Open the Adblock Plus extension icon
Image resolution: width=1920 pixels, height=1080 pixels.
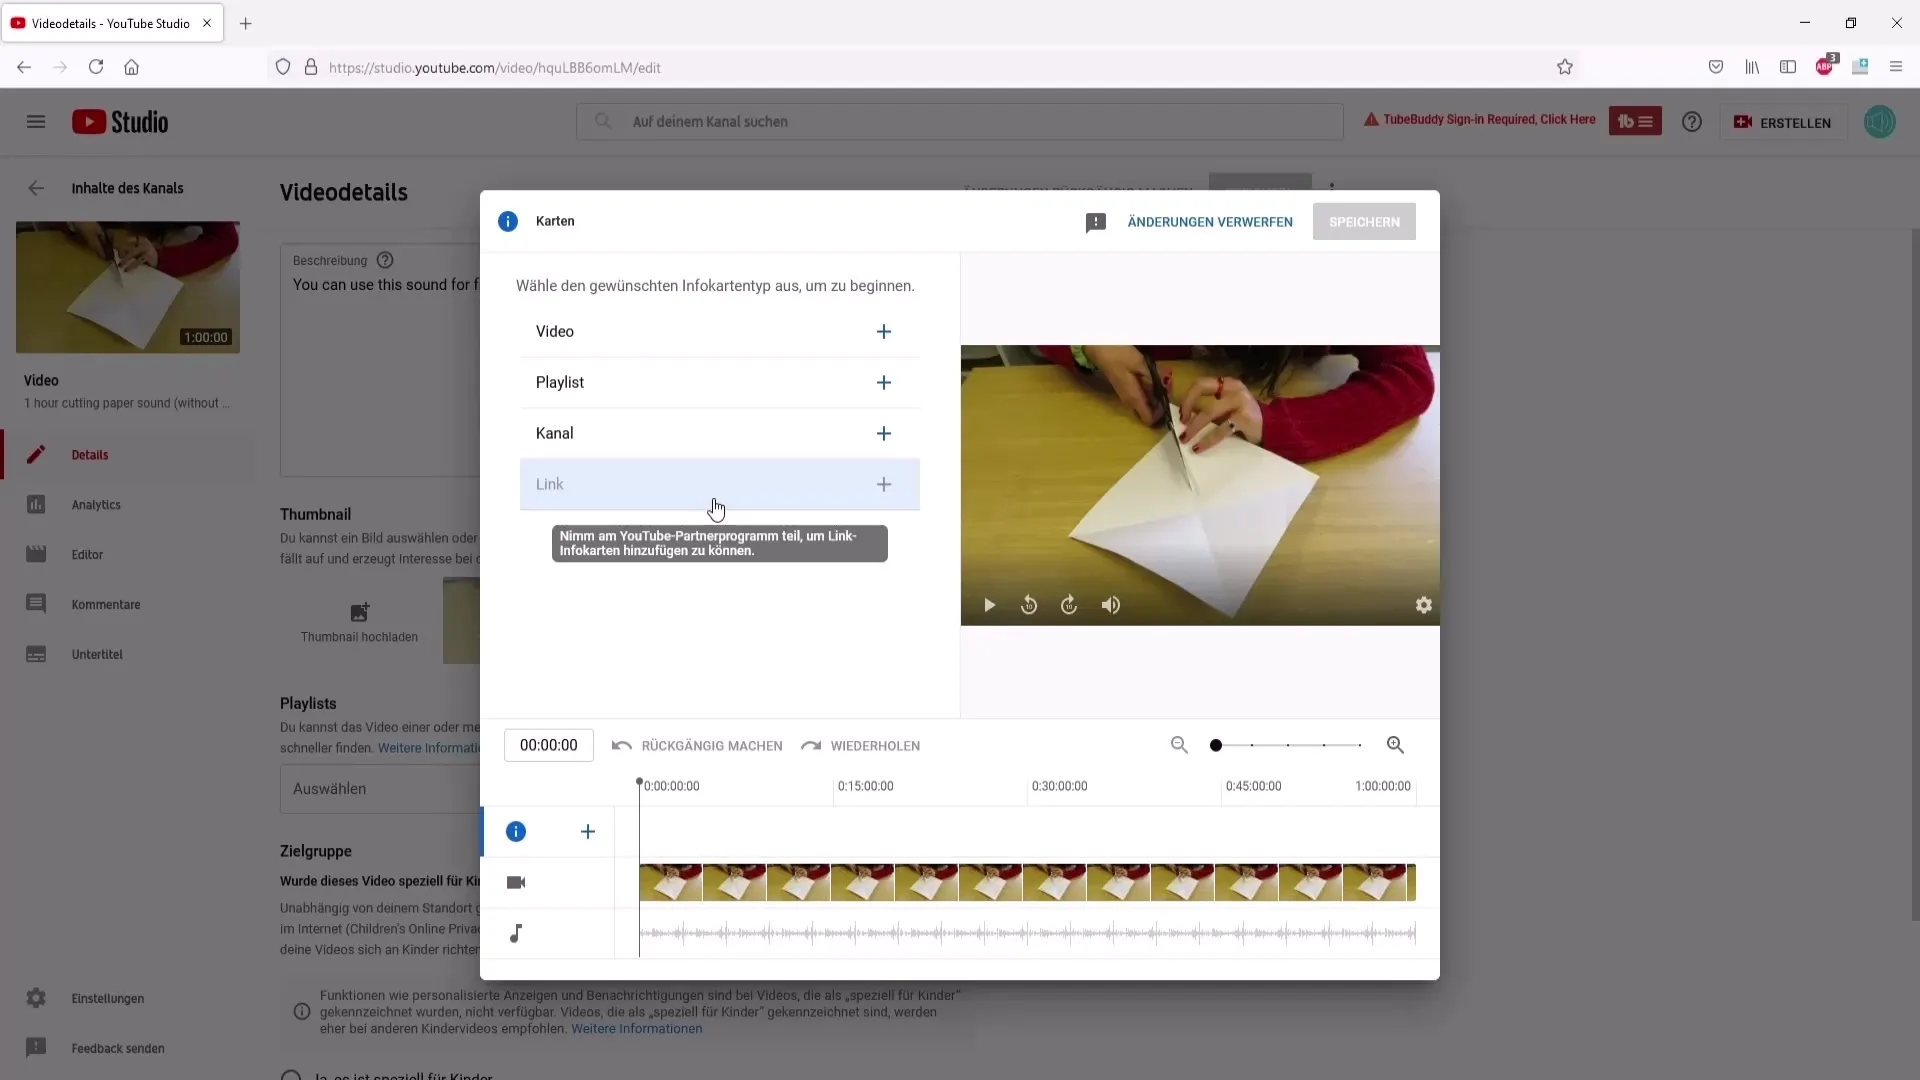[x=1825, y=66]
